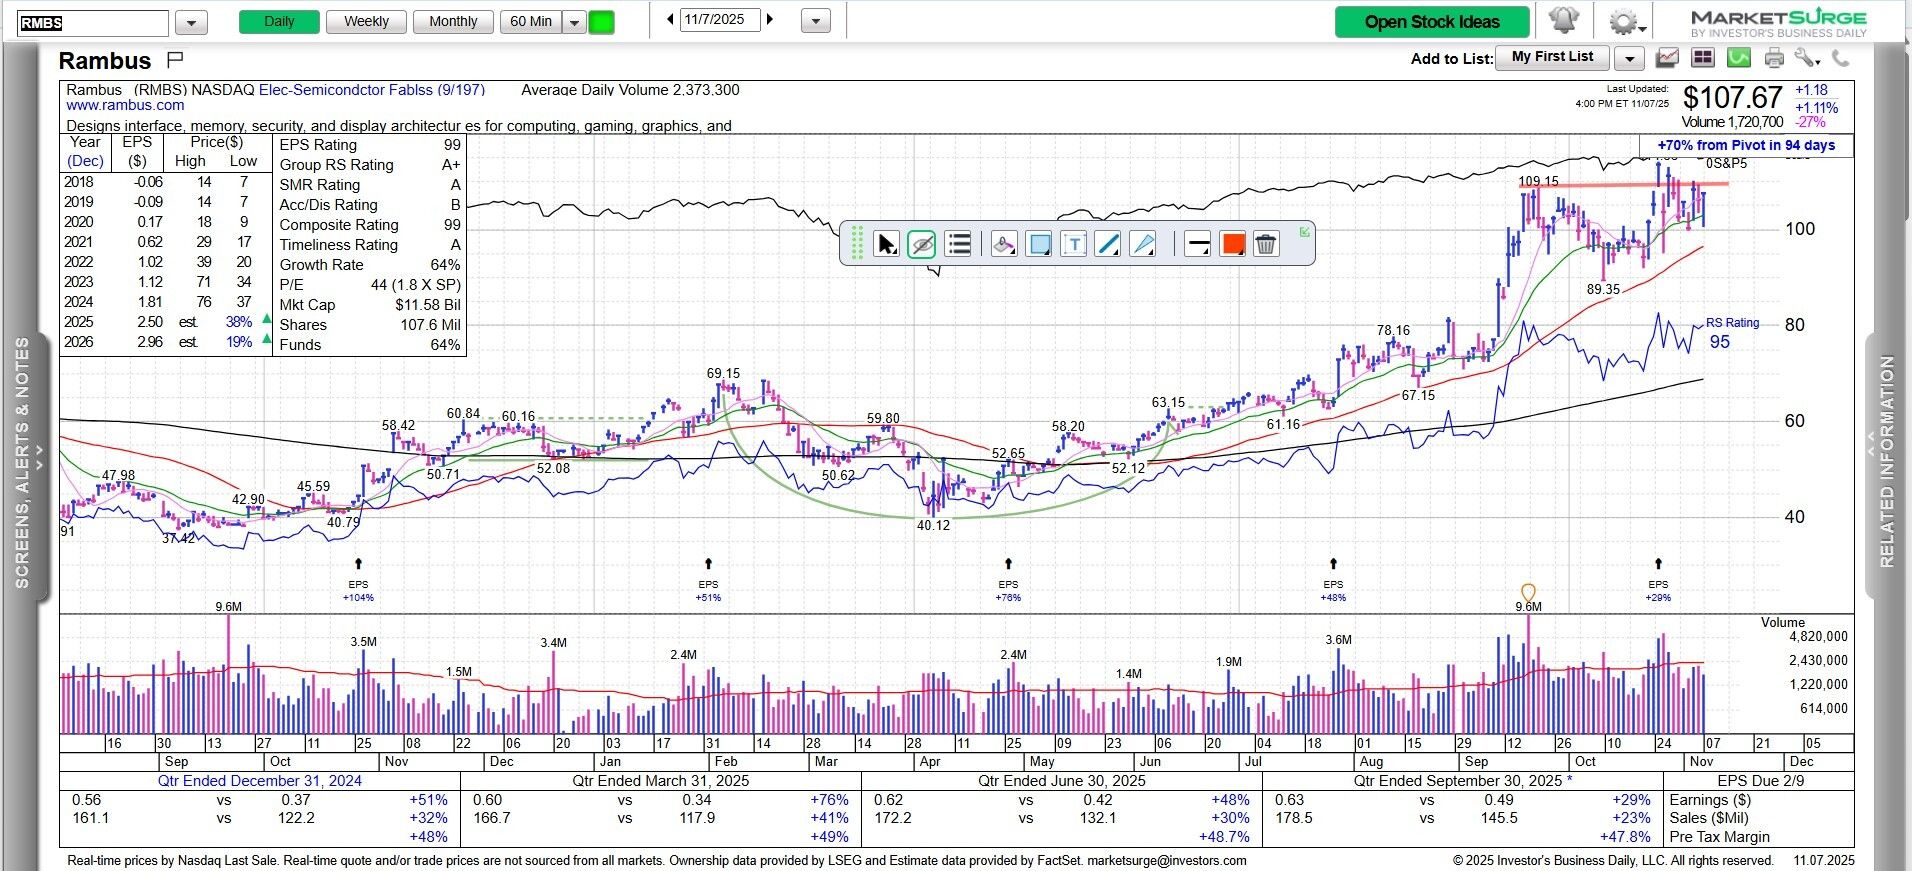This screenshot has width=1912, height=871.
Task: Toggle hide drawings eye icon
Action: click(x=922, y=244)
